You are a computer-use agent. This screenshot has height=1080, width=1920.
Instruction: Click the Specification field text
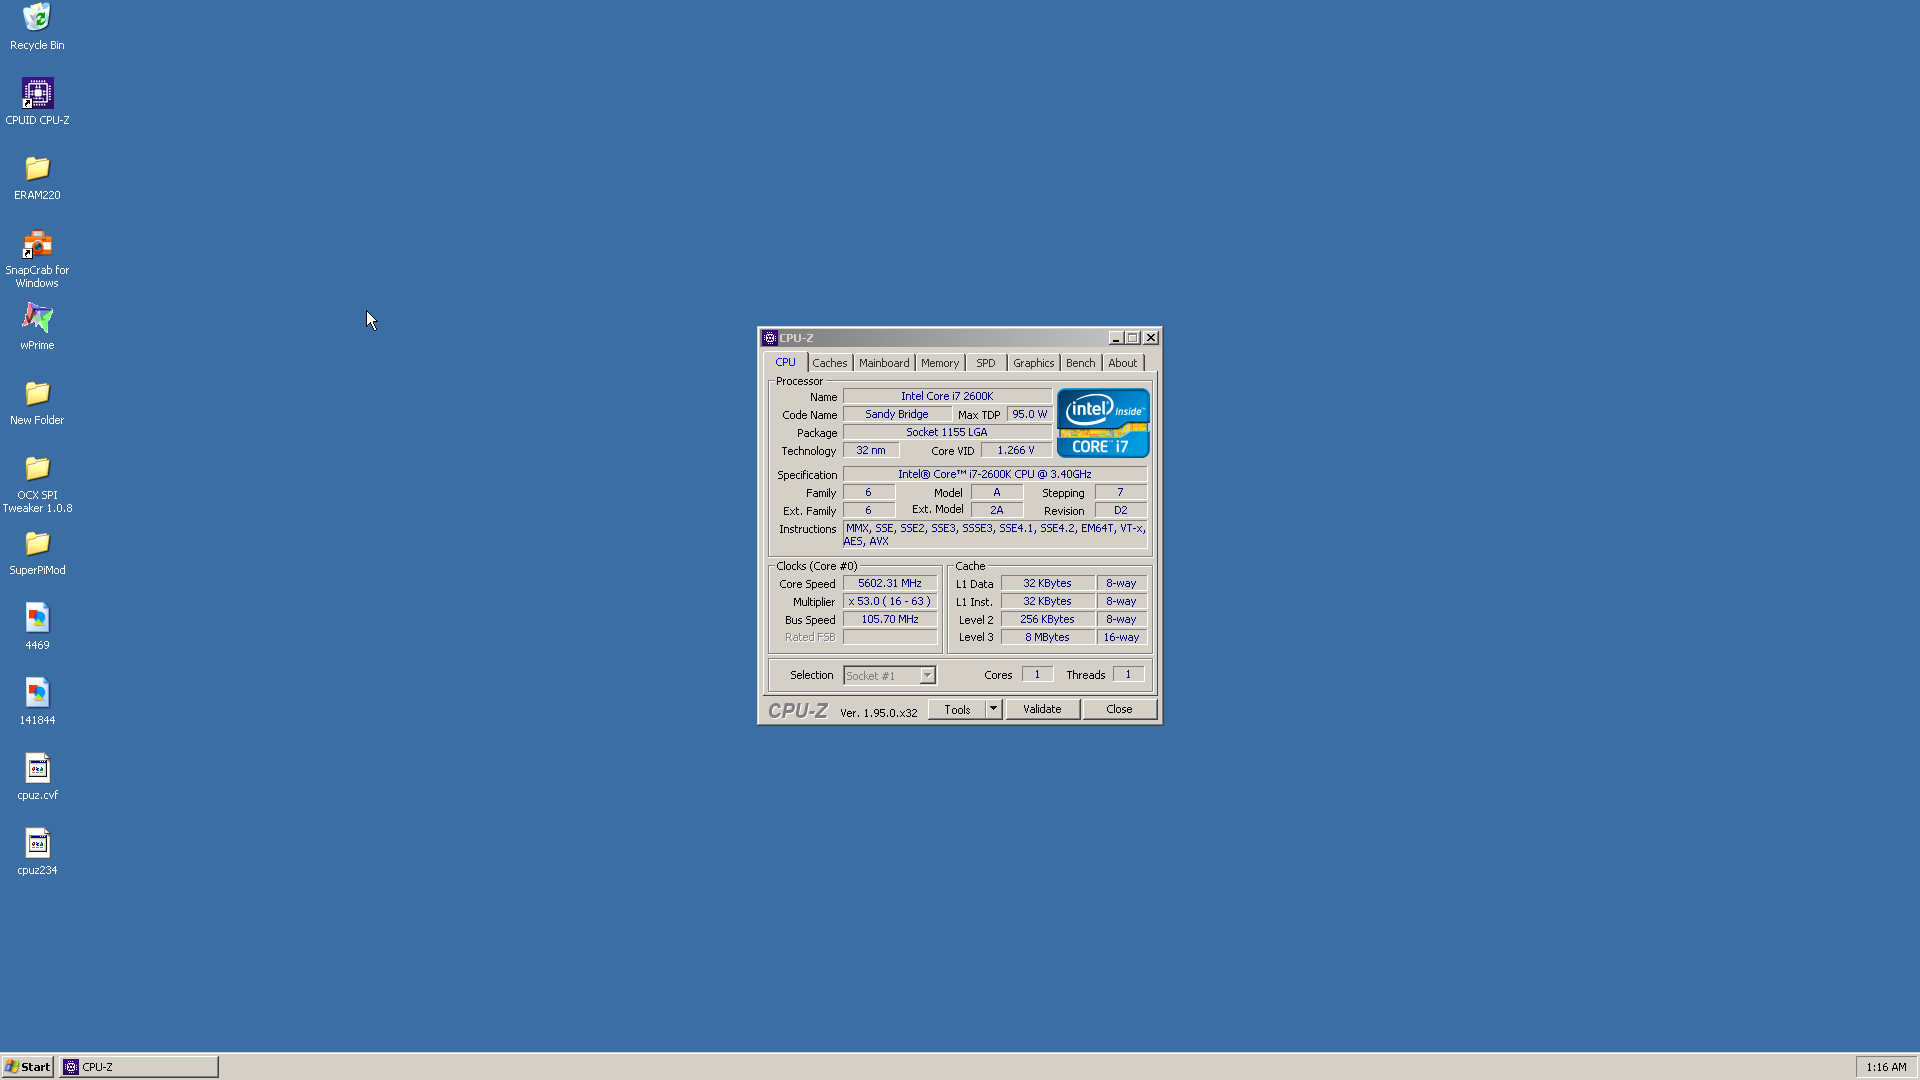pos(995,475)
